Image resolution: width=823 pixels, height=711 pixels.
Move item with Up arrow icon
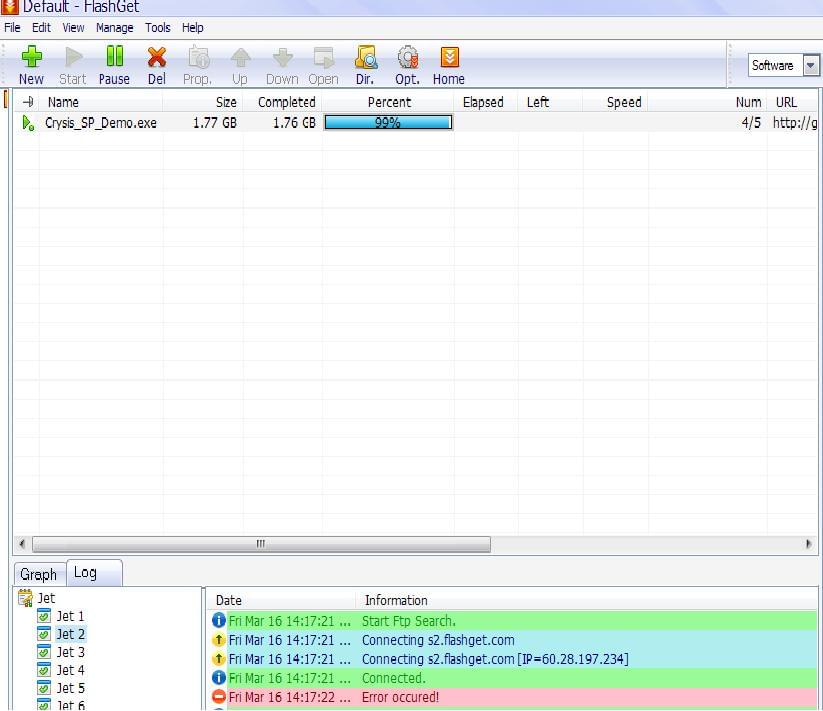[x=240, y=57]
